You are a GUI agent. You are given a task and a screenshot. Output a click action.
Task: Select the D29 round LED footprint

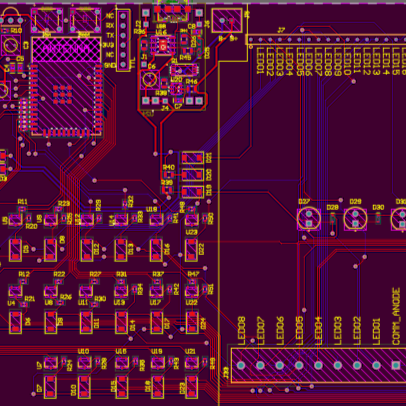tap(355, 219)
